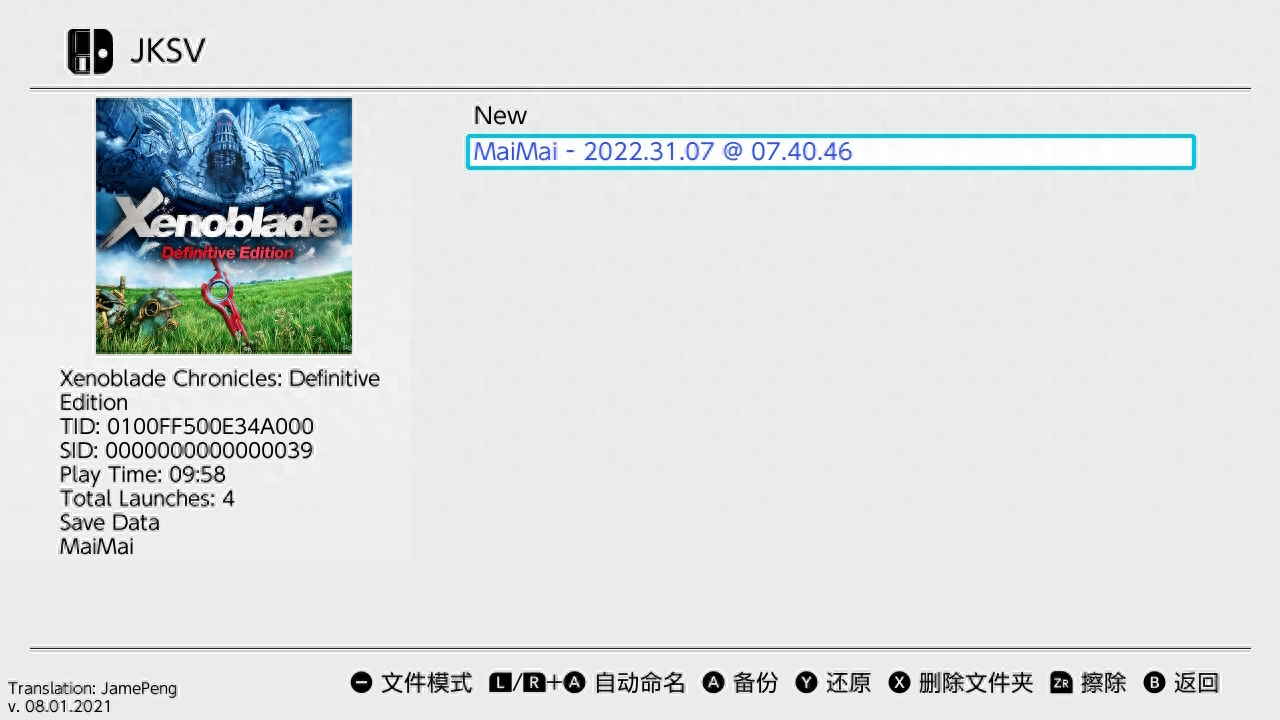Click the JKSV Switch logo icon
The height and width of the screenshot is (720, 1280).
[90, 51]
